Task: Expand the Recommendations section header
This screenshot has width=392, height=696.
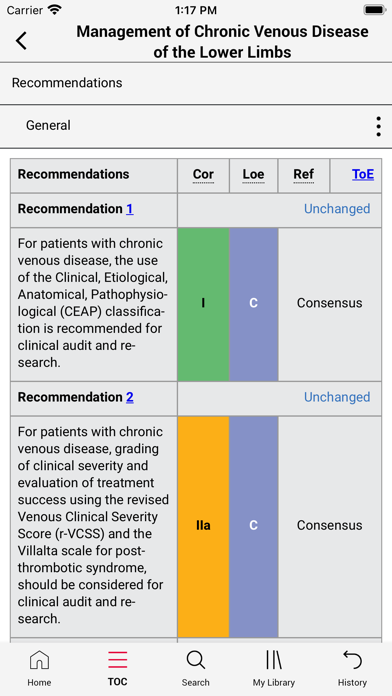Action: point(196,83)
